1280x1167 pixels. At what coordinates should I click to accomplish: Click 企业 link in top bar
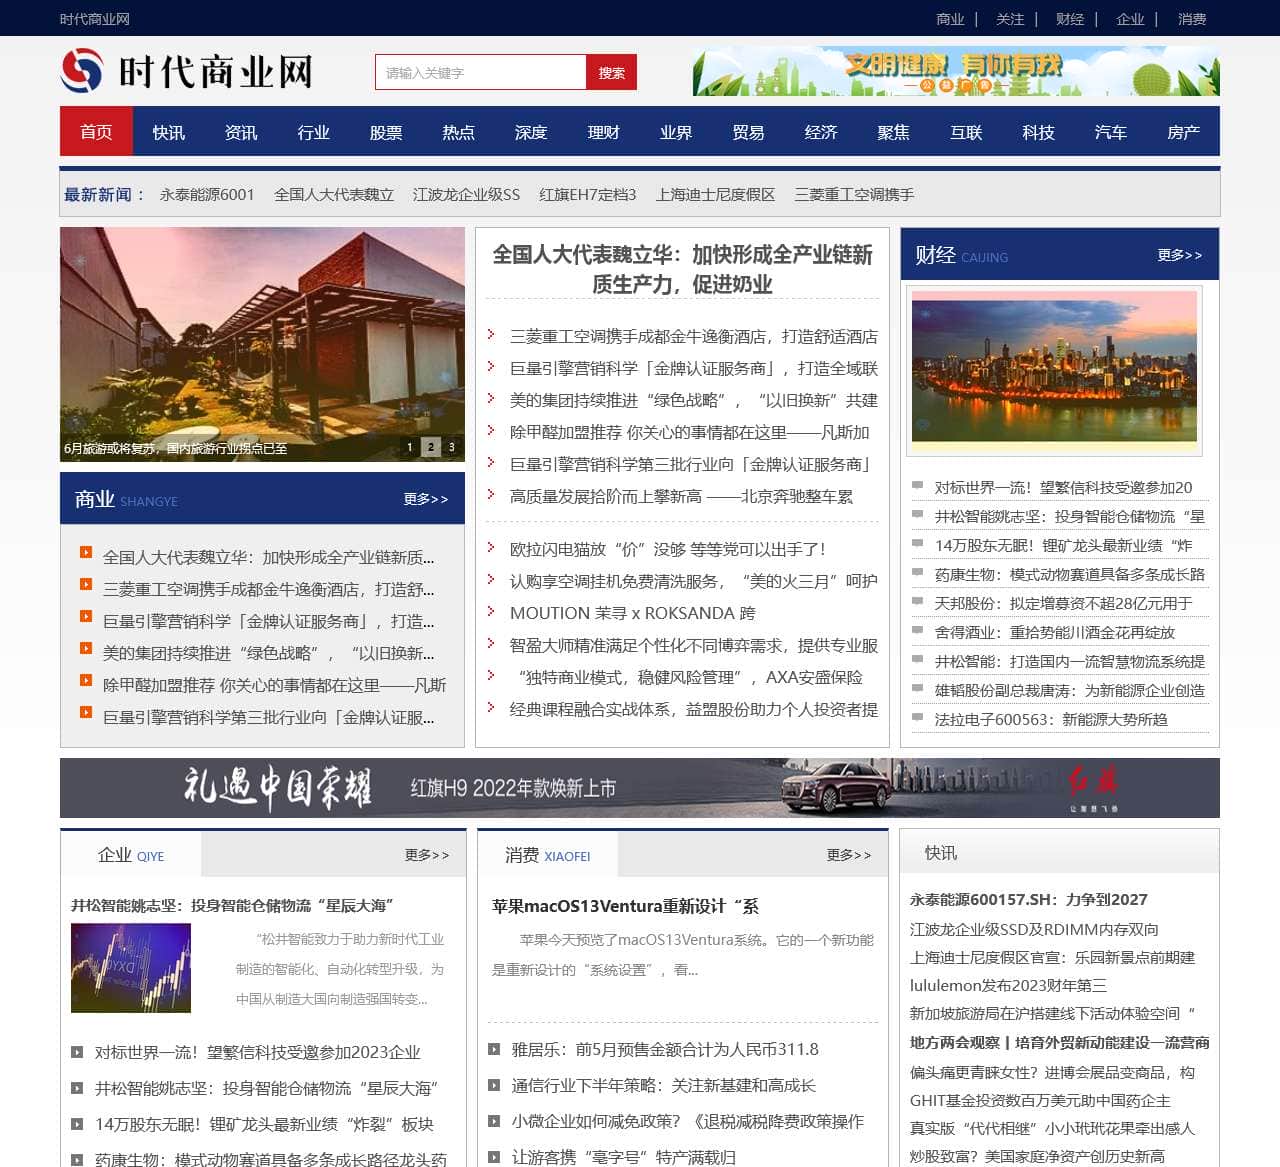click(x=1130, y=19)
